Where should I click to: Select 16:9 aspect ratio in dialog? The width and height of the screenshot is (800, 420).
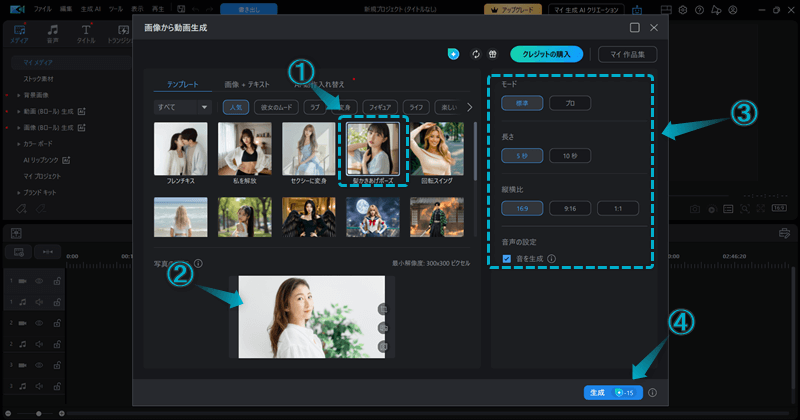(x=522, y=208)
